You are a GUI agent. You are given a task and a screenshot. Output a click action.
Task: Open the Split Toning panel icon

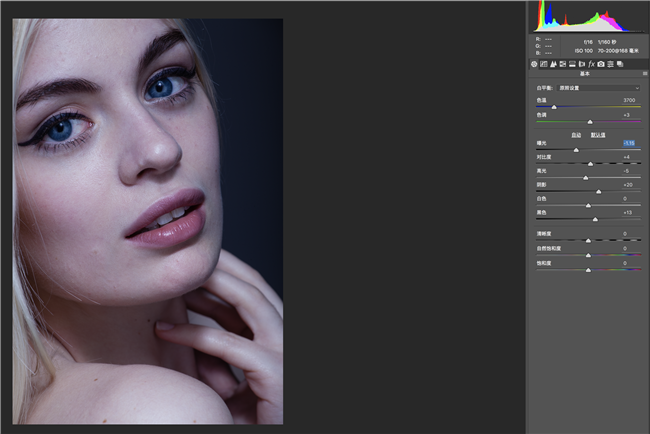(x=572, y=64)
